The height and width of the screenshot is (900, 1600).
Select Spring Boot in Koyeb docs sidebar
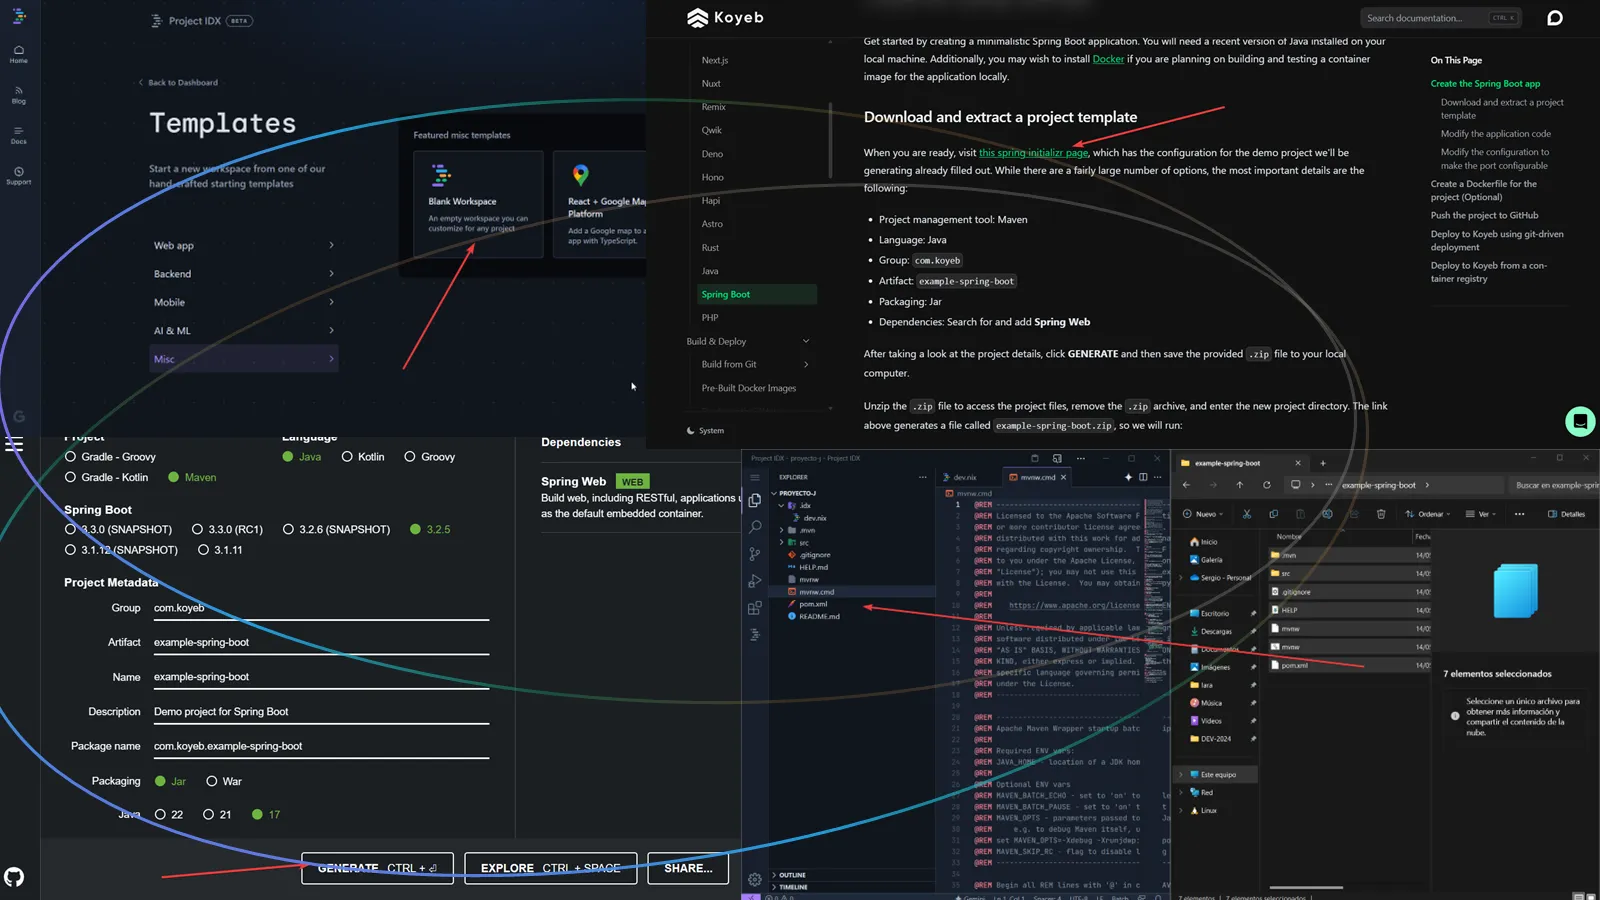757,295
